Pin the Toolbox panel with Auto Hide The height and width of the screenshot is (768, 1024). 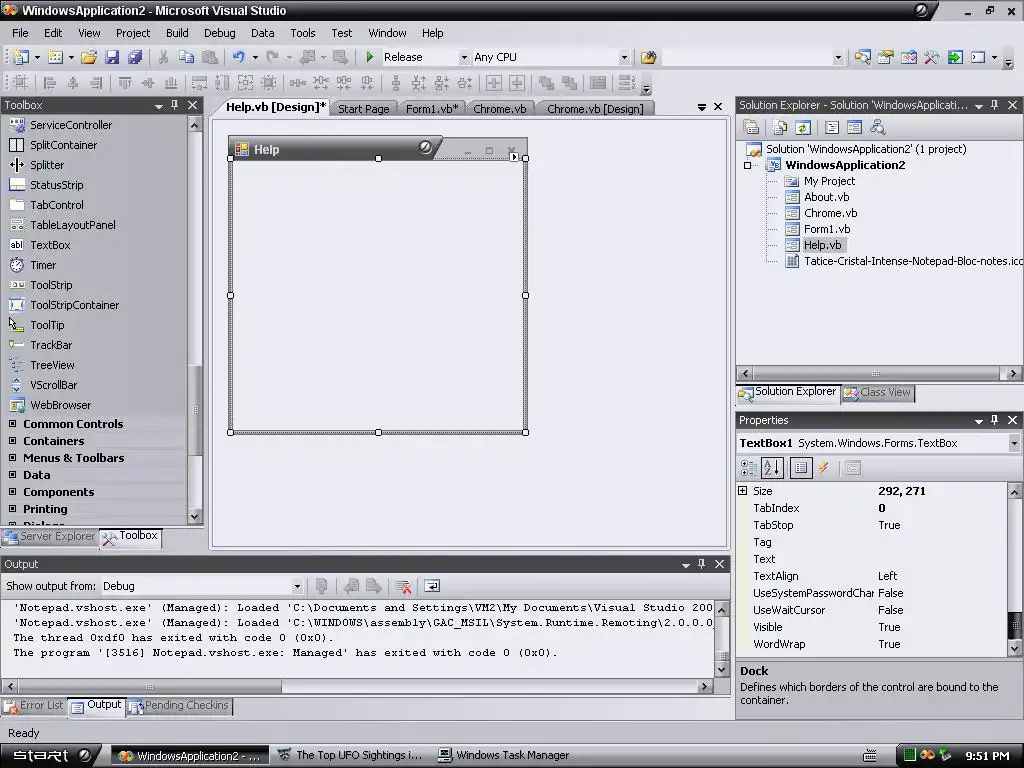(x=175, y=105)
